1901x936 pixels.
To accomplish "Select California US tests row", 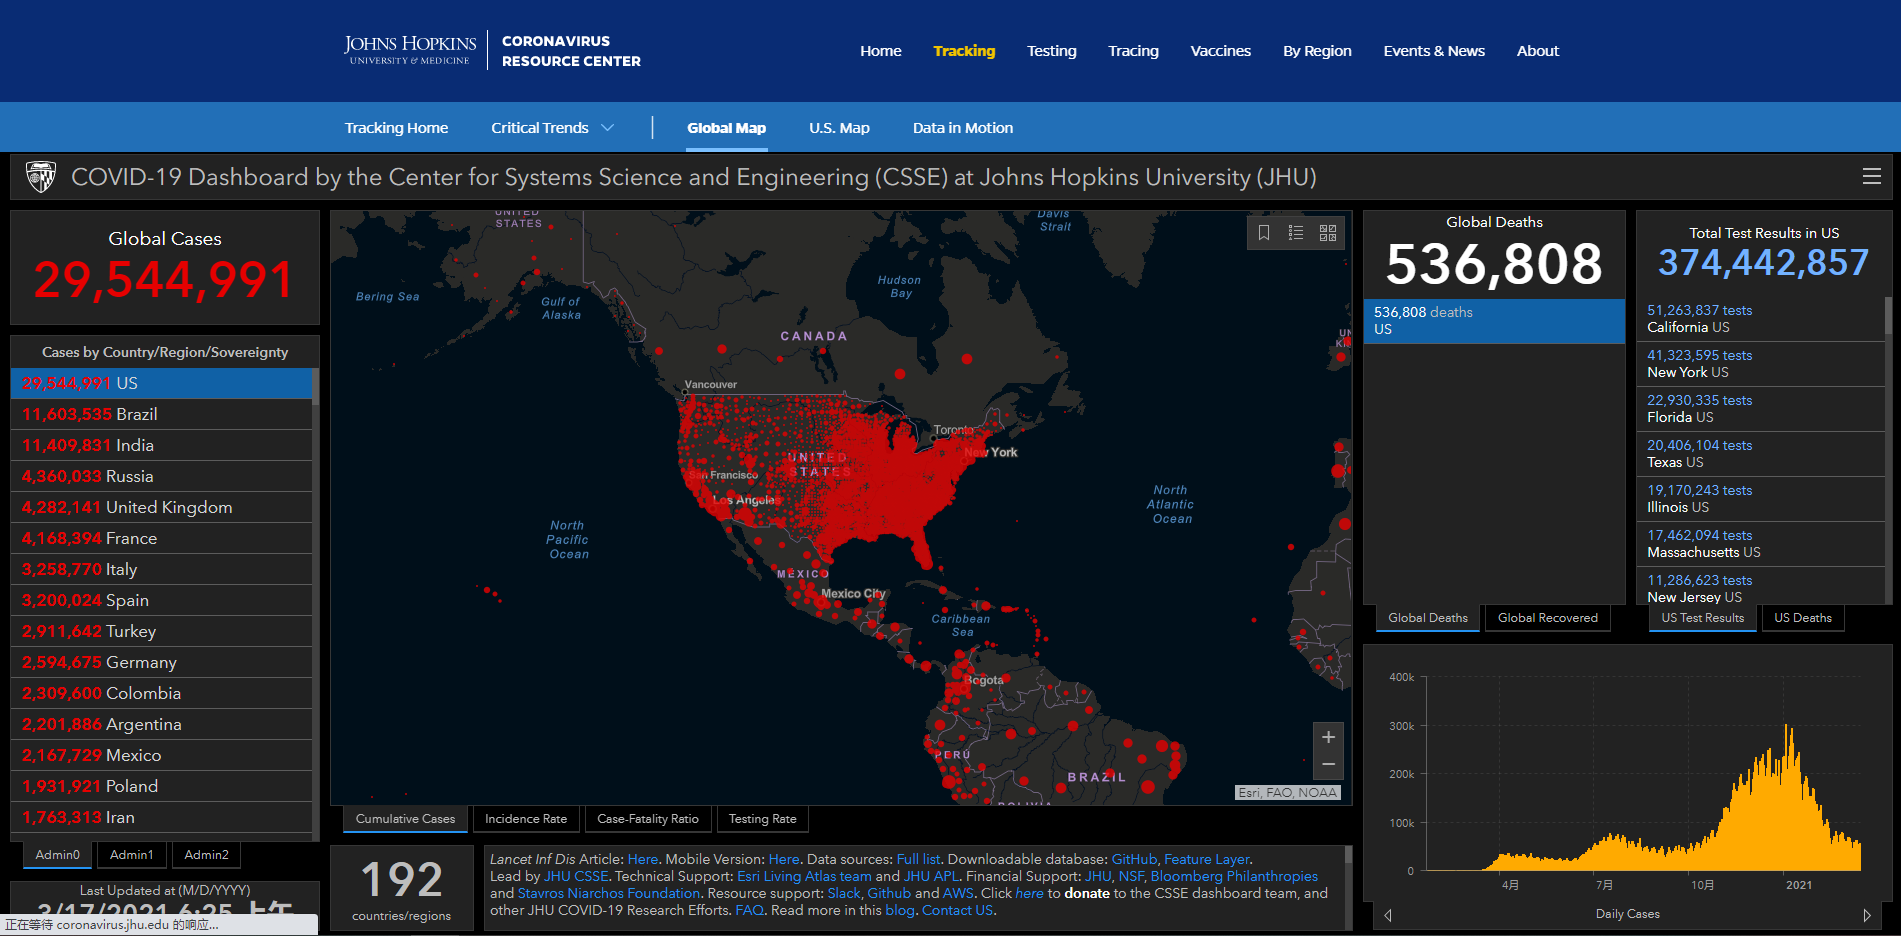I will pyautogui.click(x=1761, y=319).
